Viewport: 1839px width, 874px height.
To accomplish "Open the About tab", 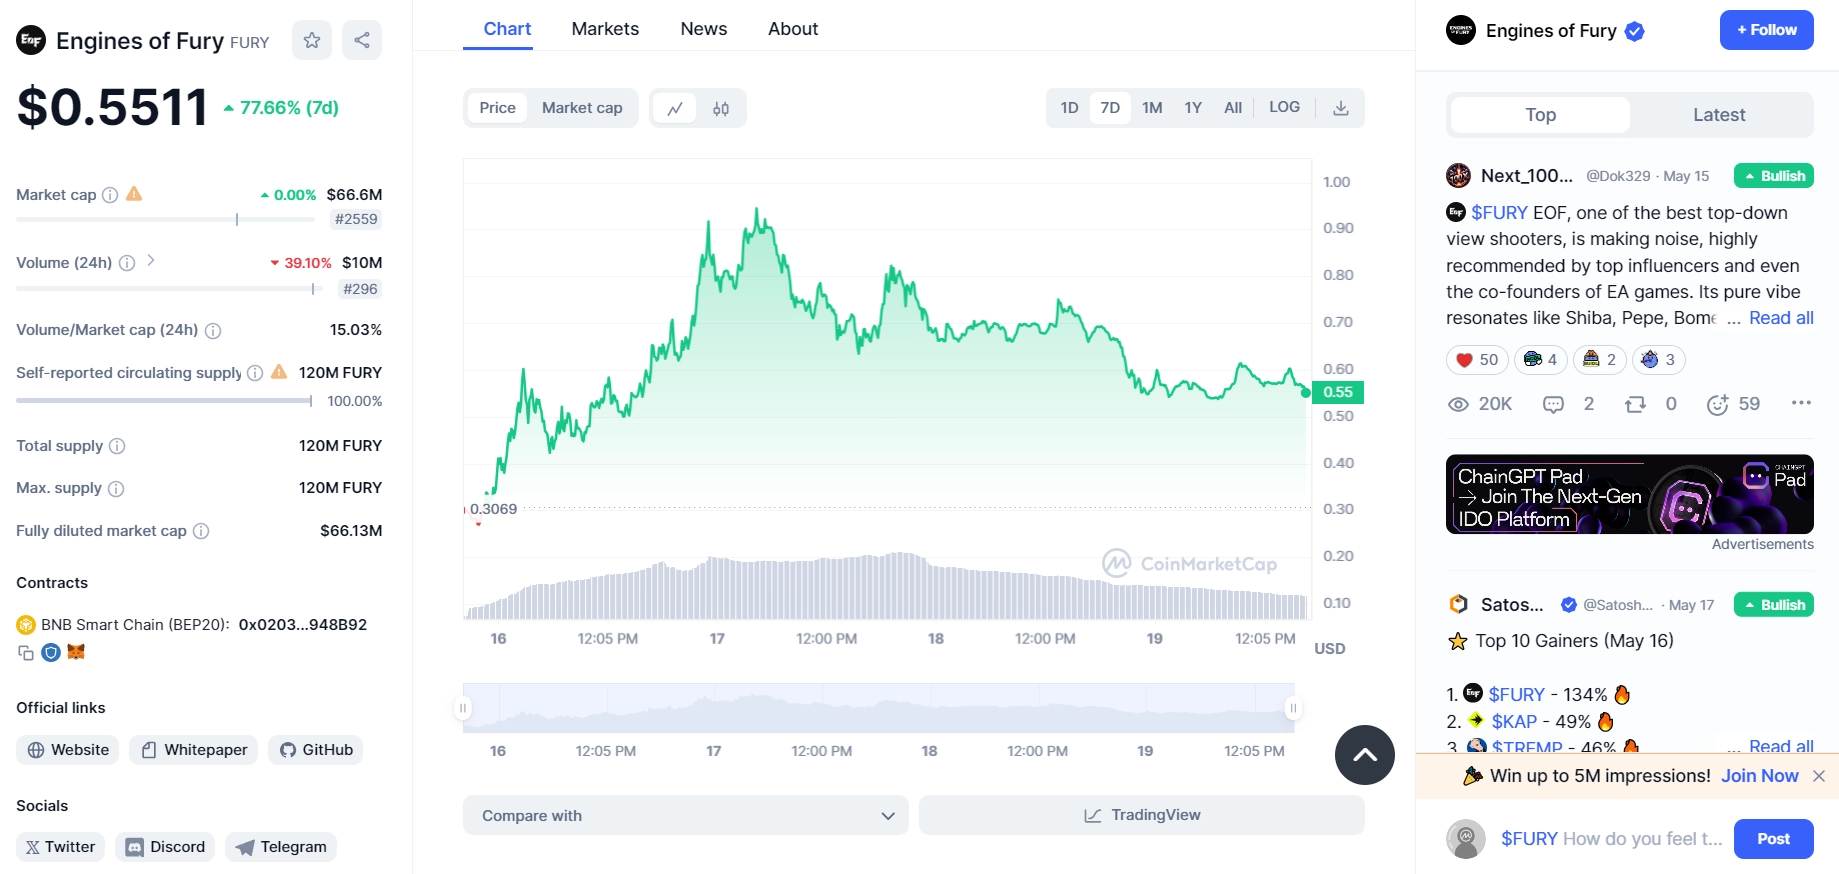I will click(x=793, y=29).
